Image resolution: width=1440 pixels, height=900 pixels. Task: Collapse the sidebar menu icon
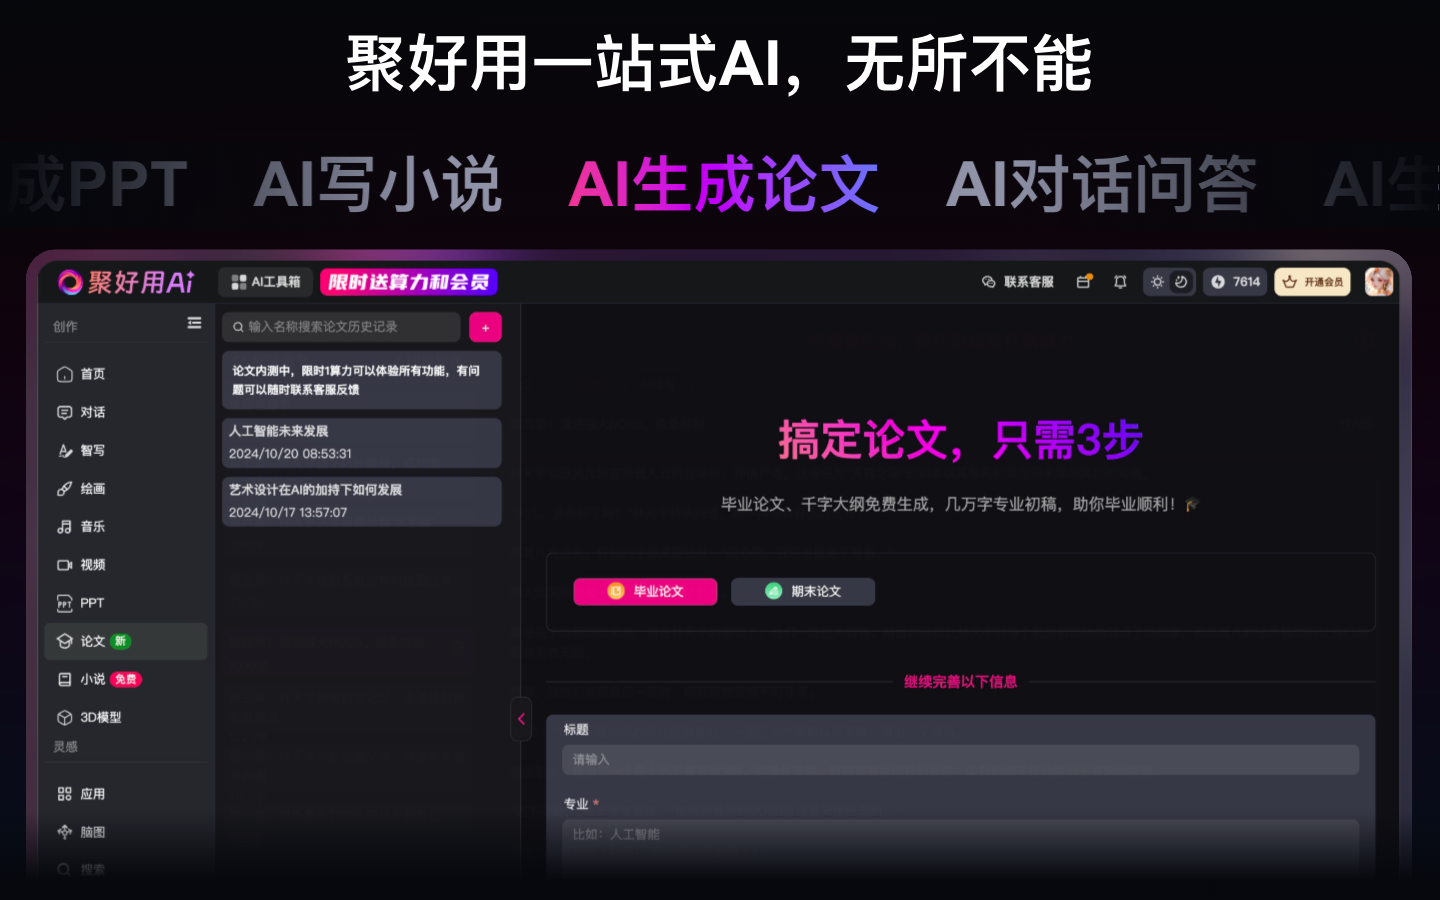pos(194,323)
